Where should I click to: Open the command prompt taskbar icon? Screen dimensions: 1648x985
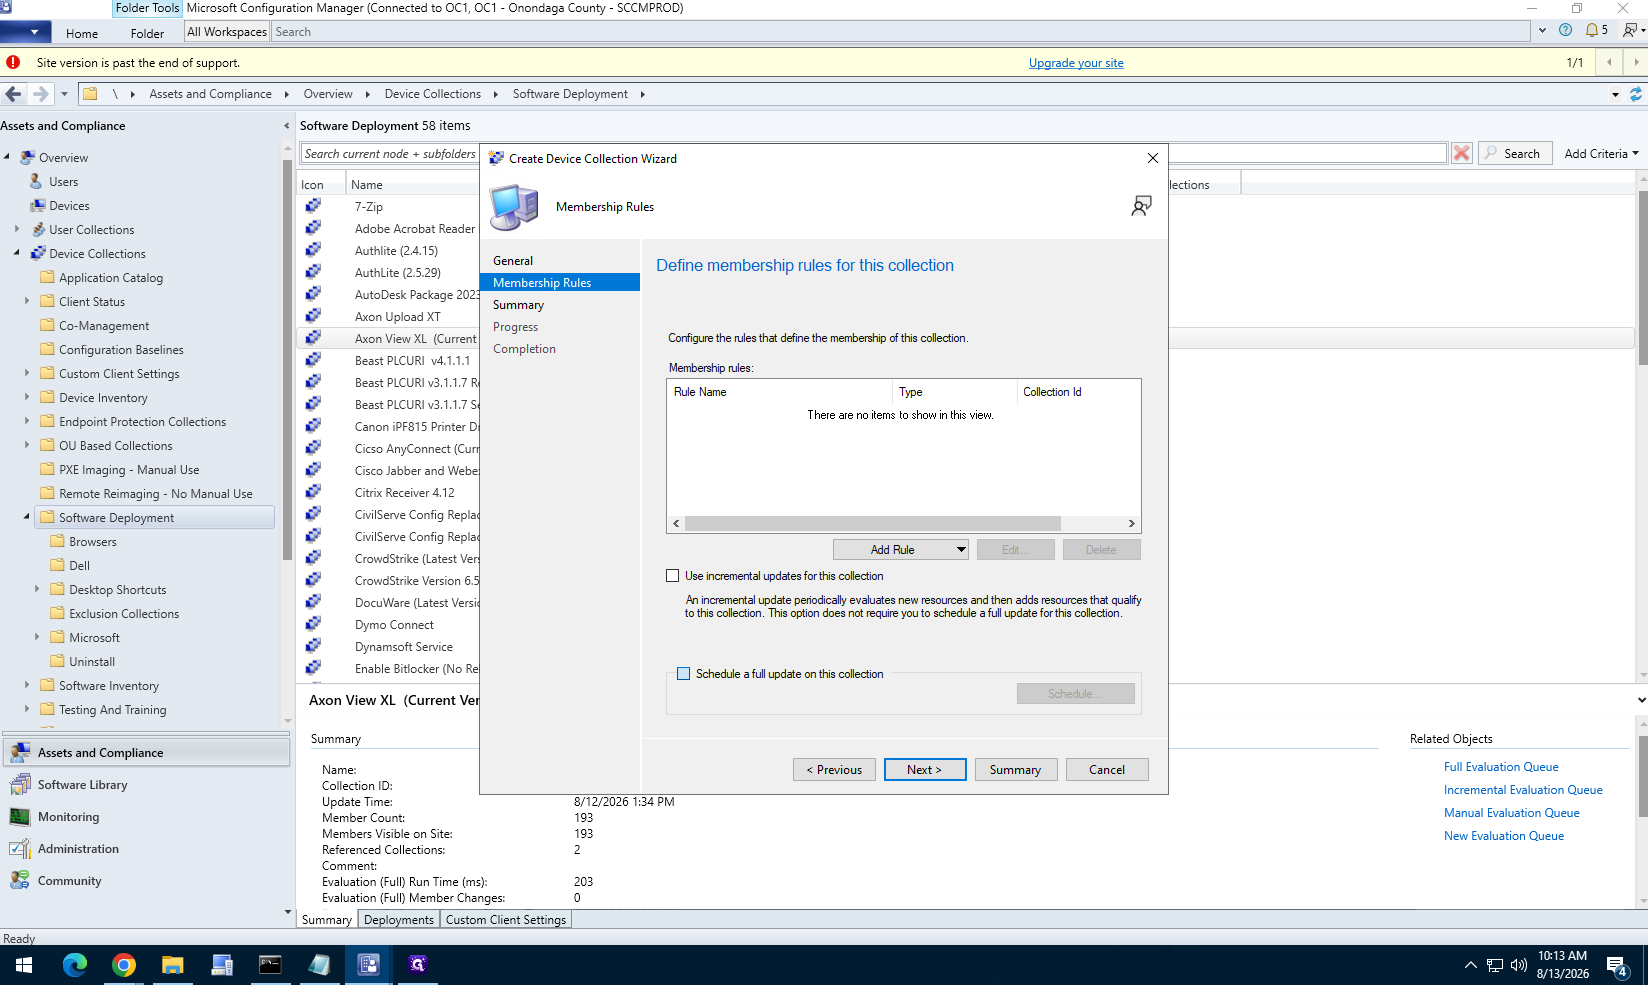271,965
